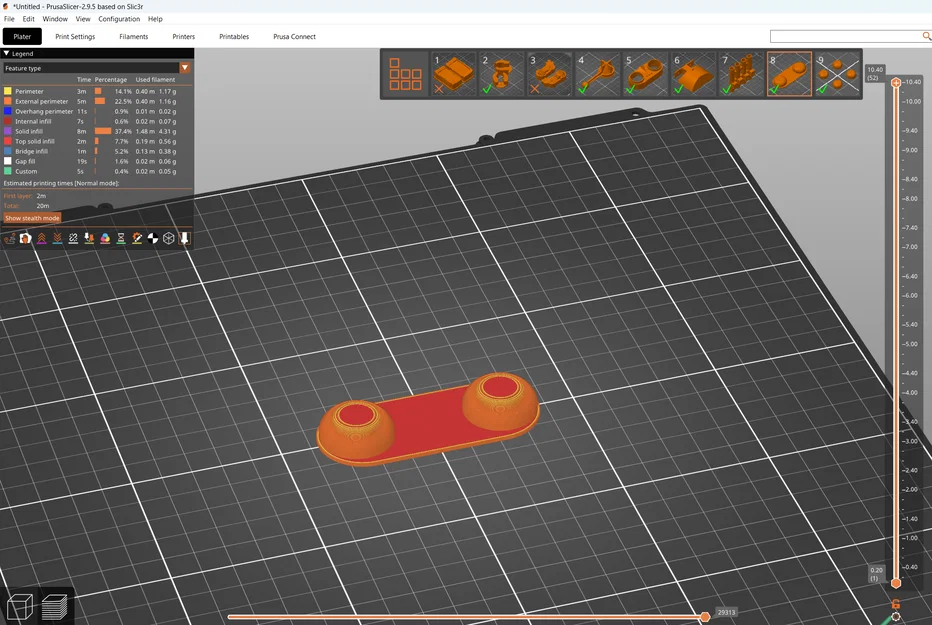This screenshot has width=932, height=625.
Task: Open the View menu
Action: [x=83, y=19]
